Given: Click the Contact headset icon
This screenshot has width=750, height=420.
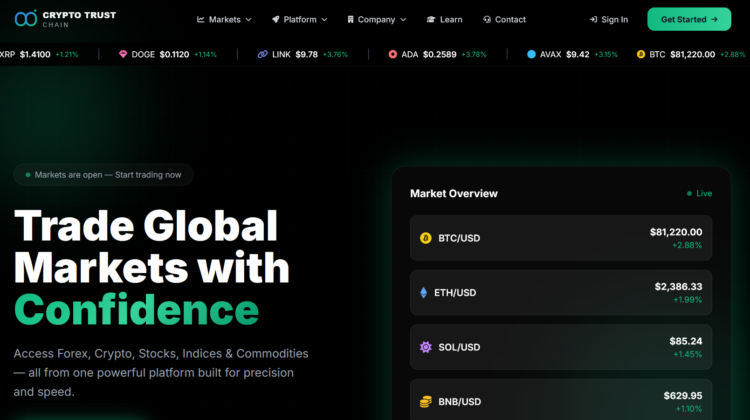Looking at the screenshot, I should 487,20.
